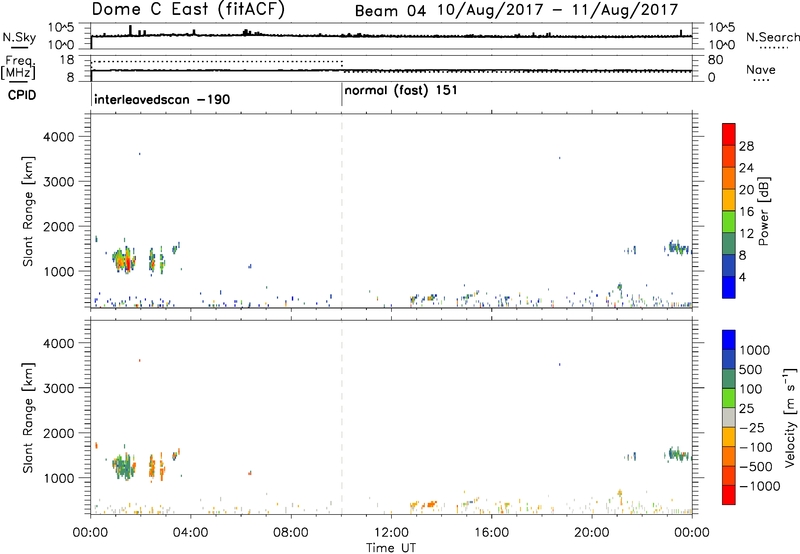Click the '16:00' time axis label

coord(491,533)
